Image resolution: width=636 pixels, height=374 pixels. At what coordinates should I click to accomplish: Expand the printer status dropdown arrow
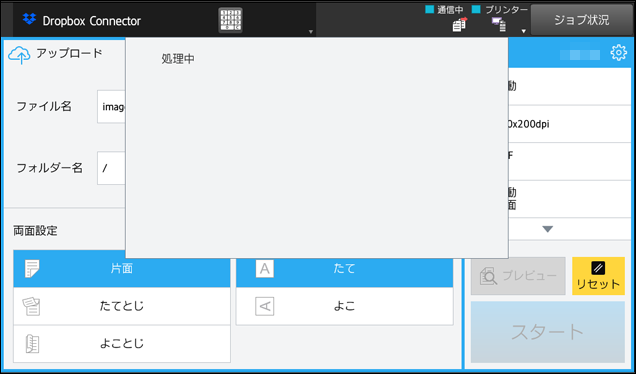pyautogui.click(x=523, y=31)
